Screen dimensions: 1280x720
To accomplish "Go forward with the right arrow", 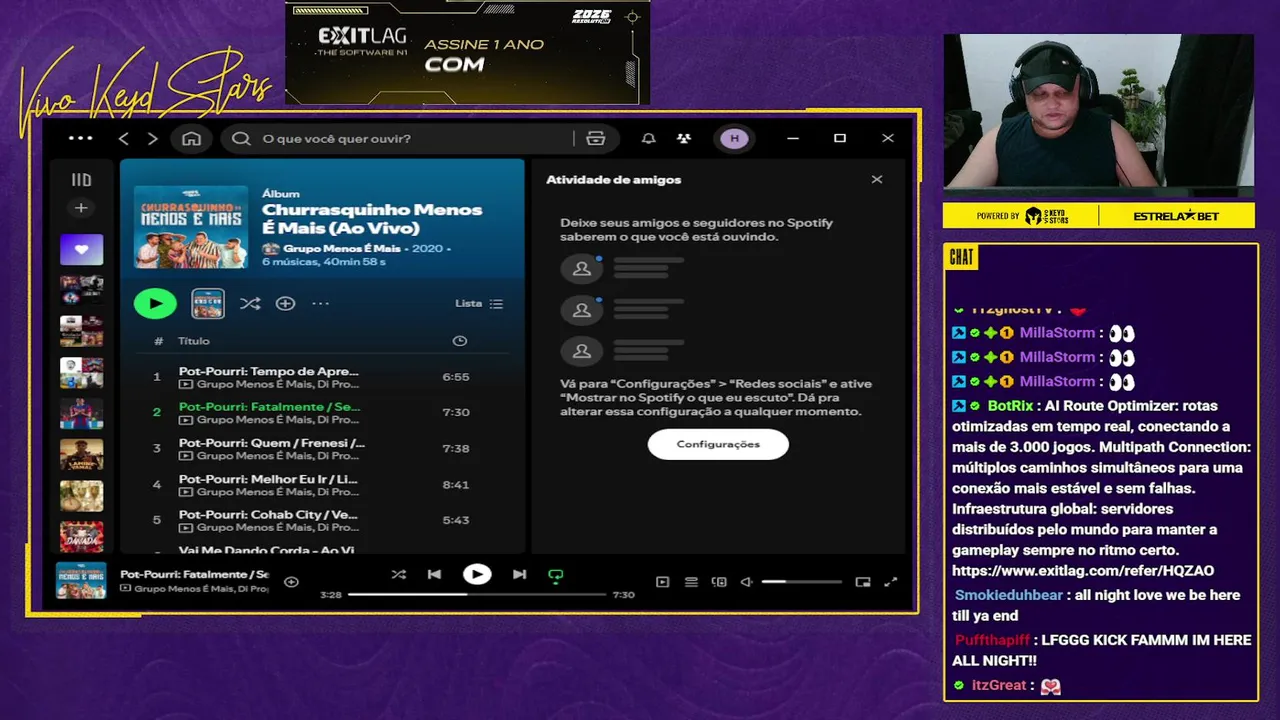I will (x=153, y=139).
